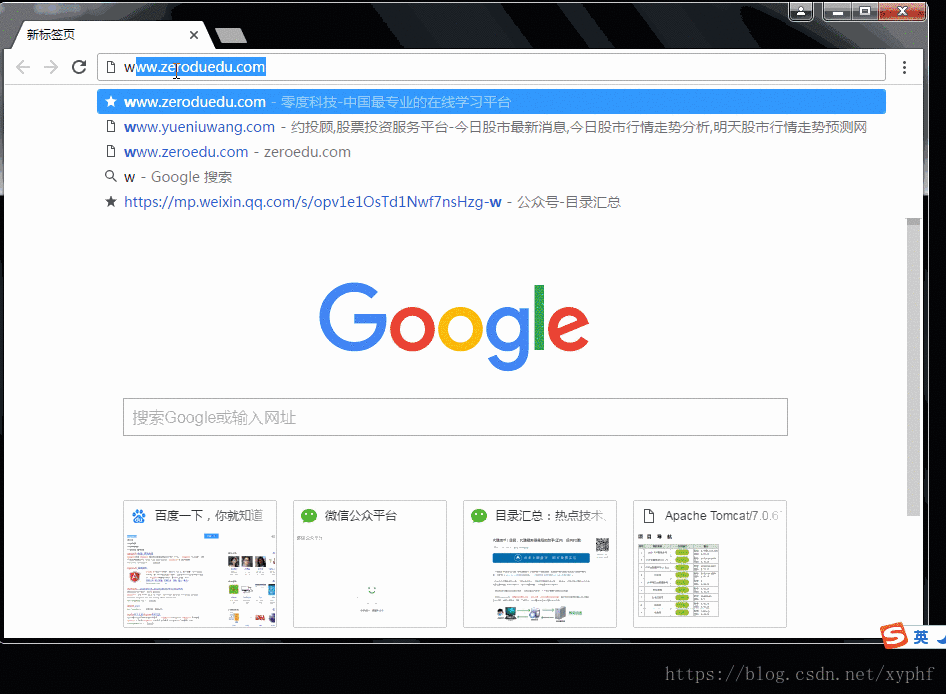Screen dimensions: 946x694
Task: Choose www.zeroedu.com suggestion
Action: coord(491,152)
